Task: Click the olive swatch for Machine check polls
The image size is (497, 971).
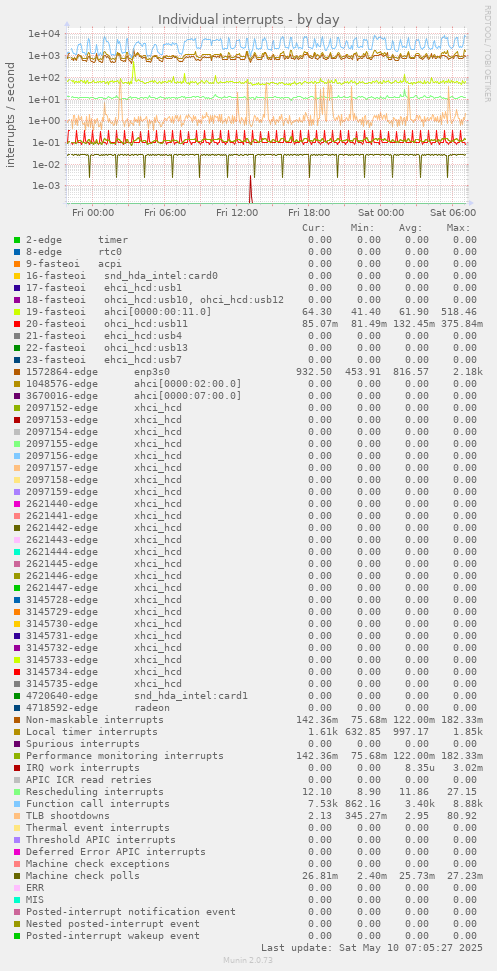Action: [x=17, y=876]
